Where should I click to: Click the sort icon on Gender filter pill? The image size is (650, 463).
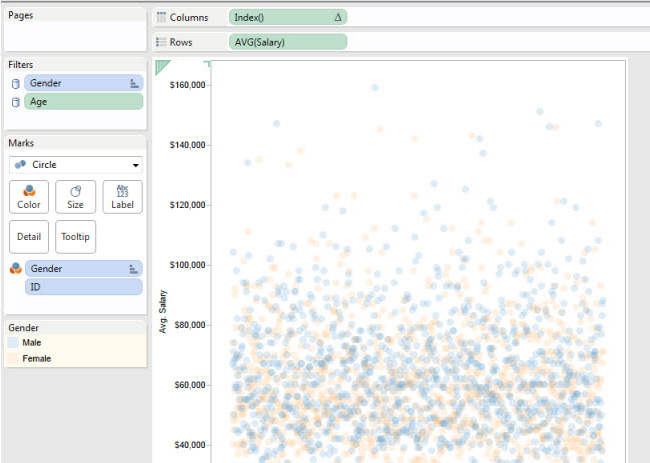[134, 84]
